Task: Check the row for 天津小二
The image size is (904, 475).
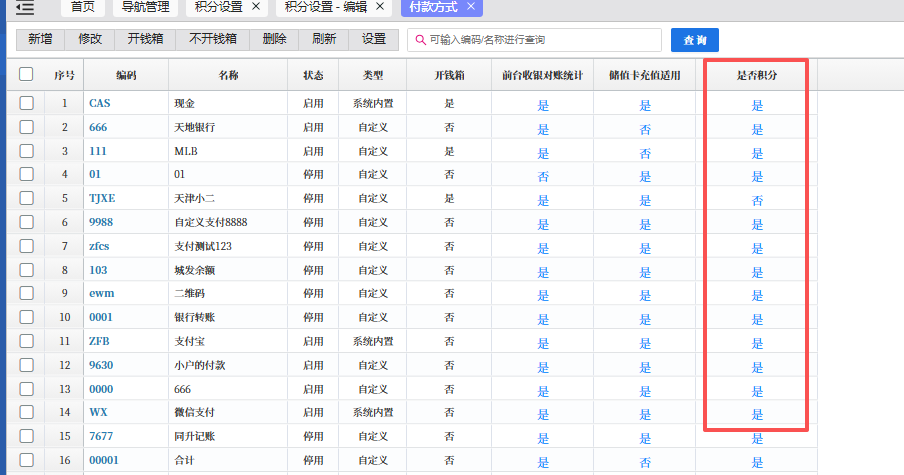Action: click(27, 198)
